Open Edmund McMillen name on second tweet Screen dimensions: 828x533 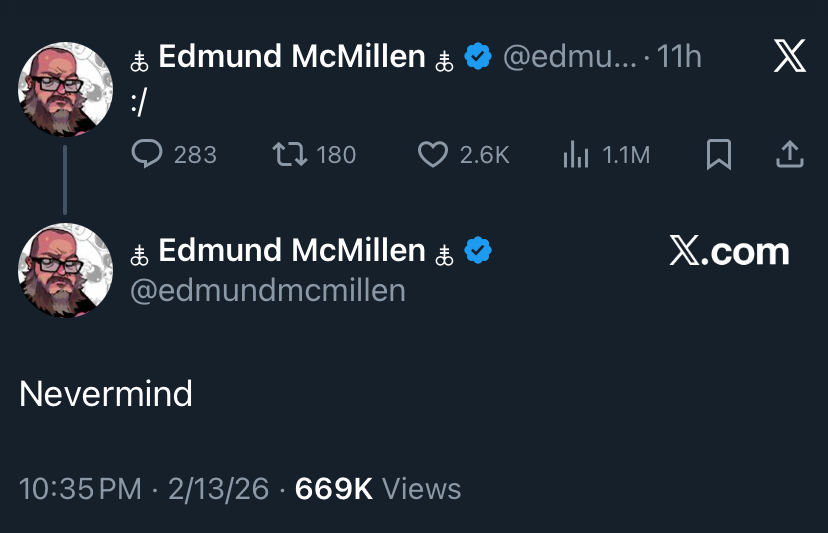point(291,251)
